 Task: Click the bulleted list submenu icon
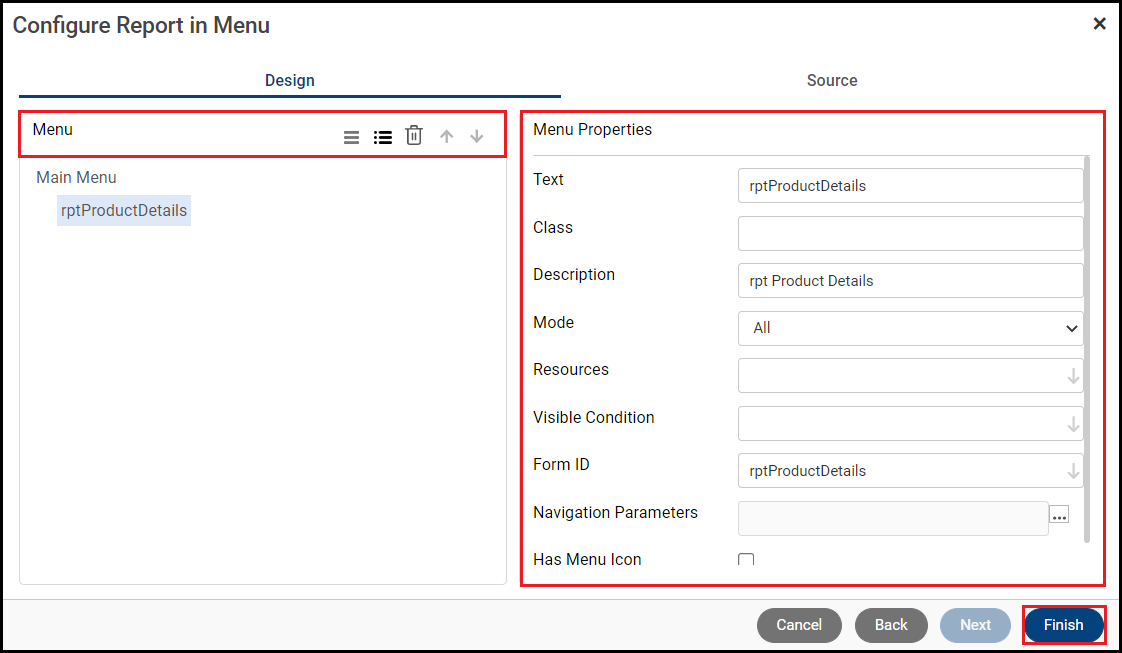tap(382, 137)
